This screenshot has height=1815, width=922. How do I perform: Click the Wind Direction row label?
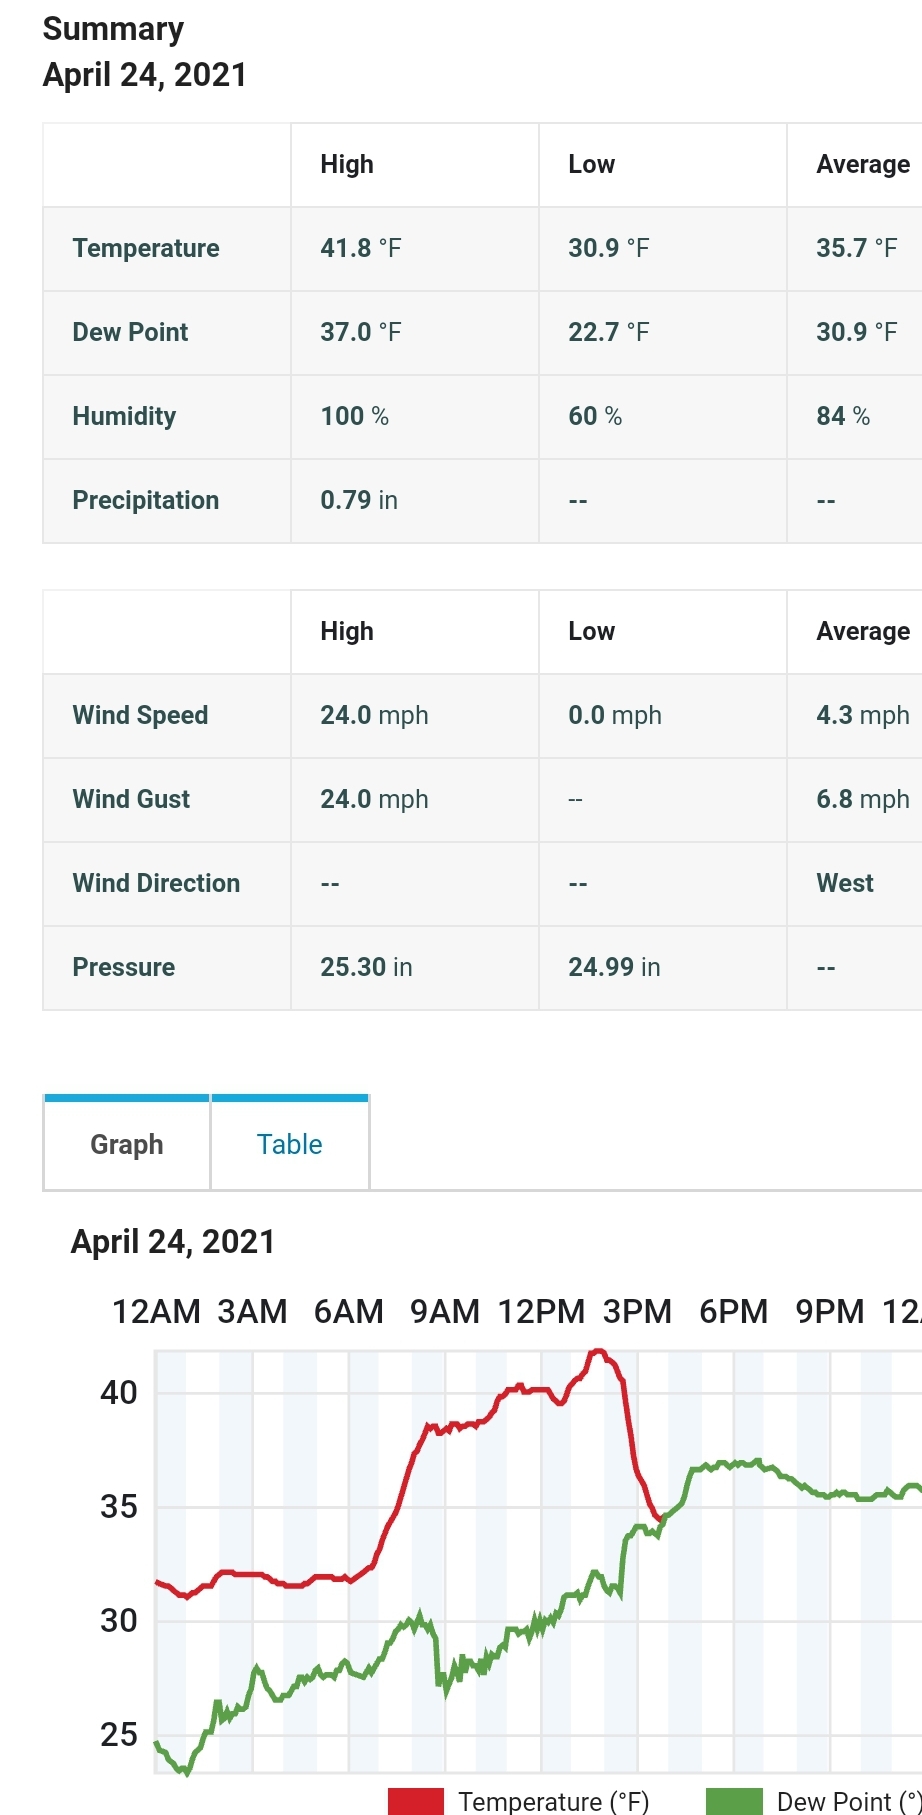pyautogui.click(x=156, y=883)
